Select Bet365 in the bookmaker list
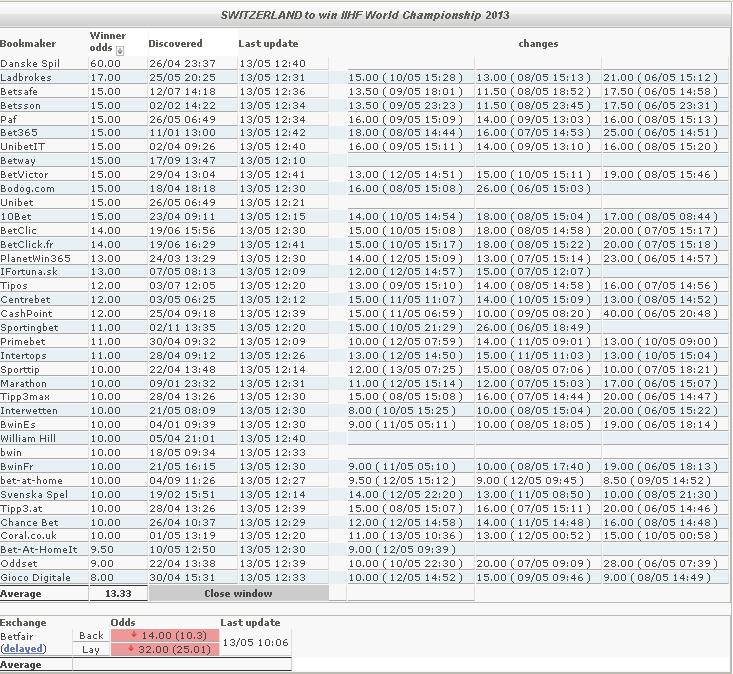Viewport: 733px width, 674px height. click(20, 133)
